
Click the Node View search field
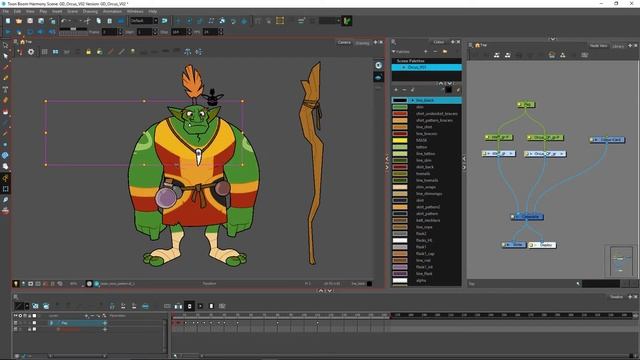click(600, 284)
